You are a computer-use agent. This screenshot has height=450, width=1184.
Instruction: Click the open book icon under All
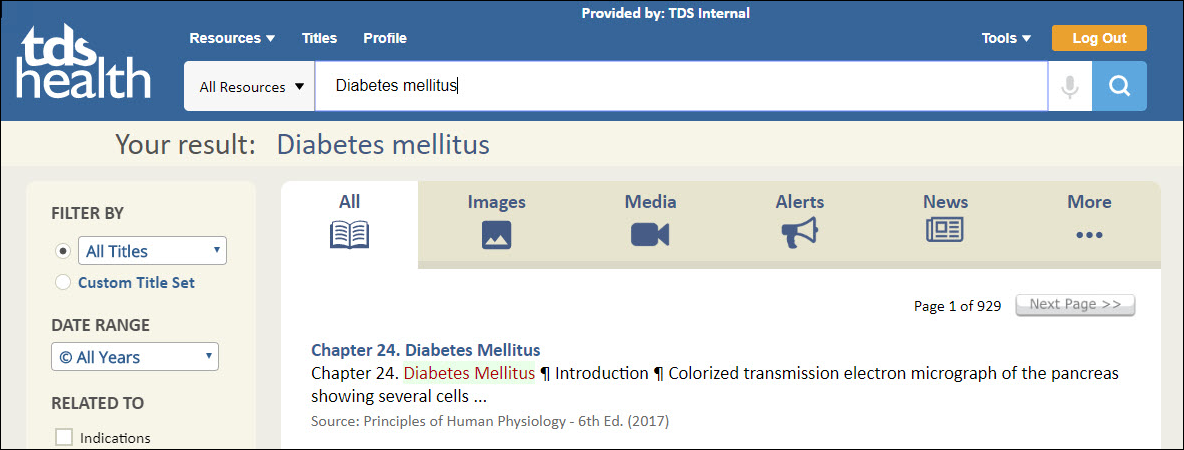pos(349,235)
